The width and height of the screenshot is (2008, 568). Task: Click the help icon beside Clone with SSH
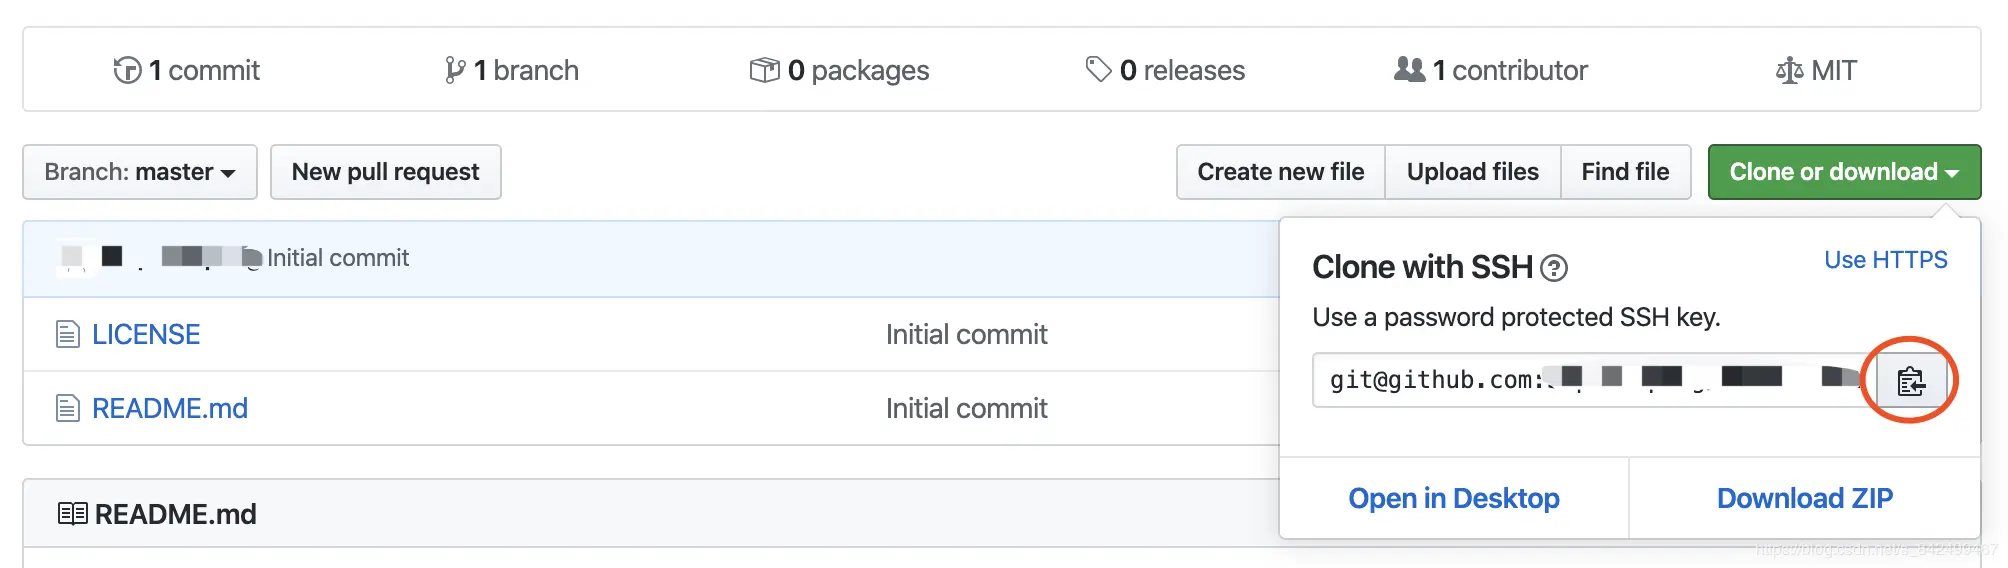pos(1554,268)
